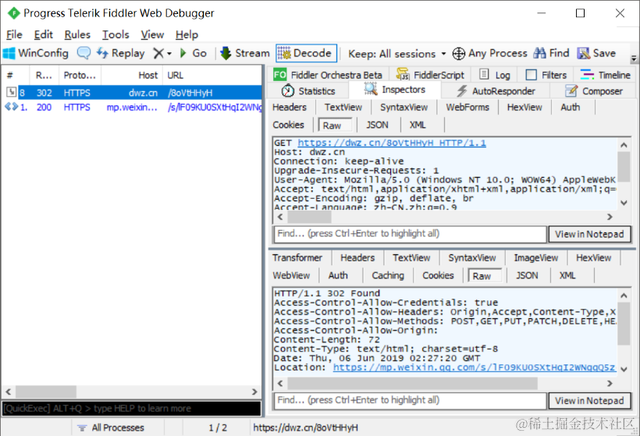
Task: Open the Rules menu
Action: [77, 35]
